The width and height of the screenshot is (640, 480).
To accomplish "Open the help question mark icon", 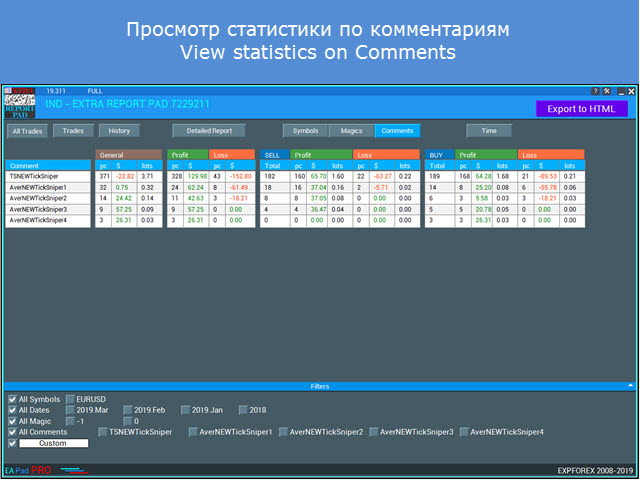I will pyautogui.click(x=596, y=91).
